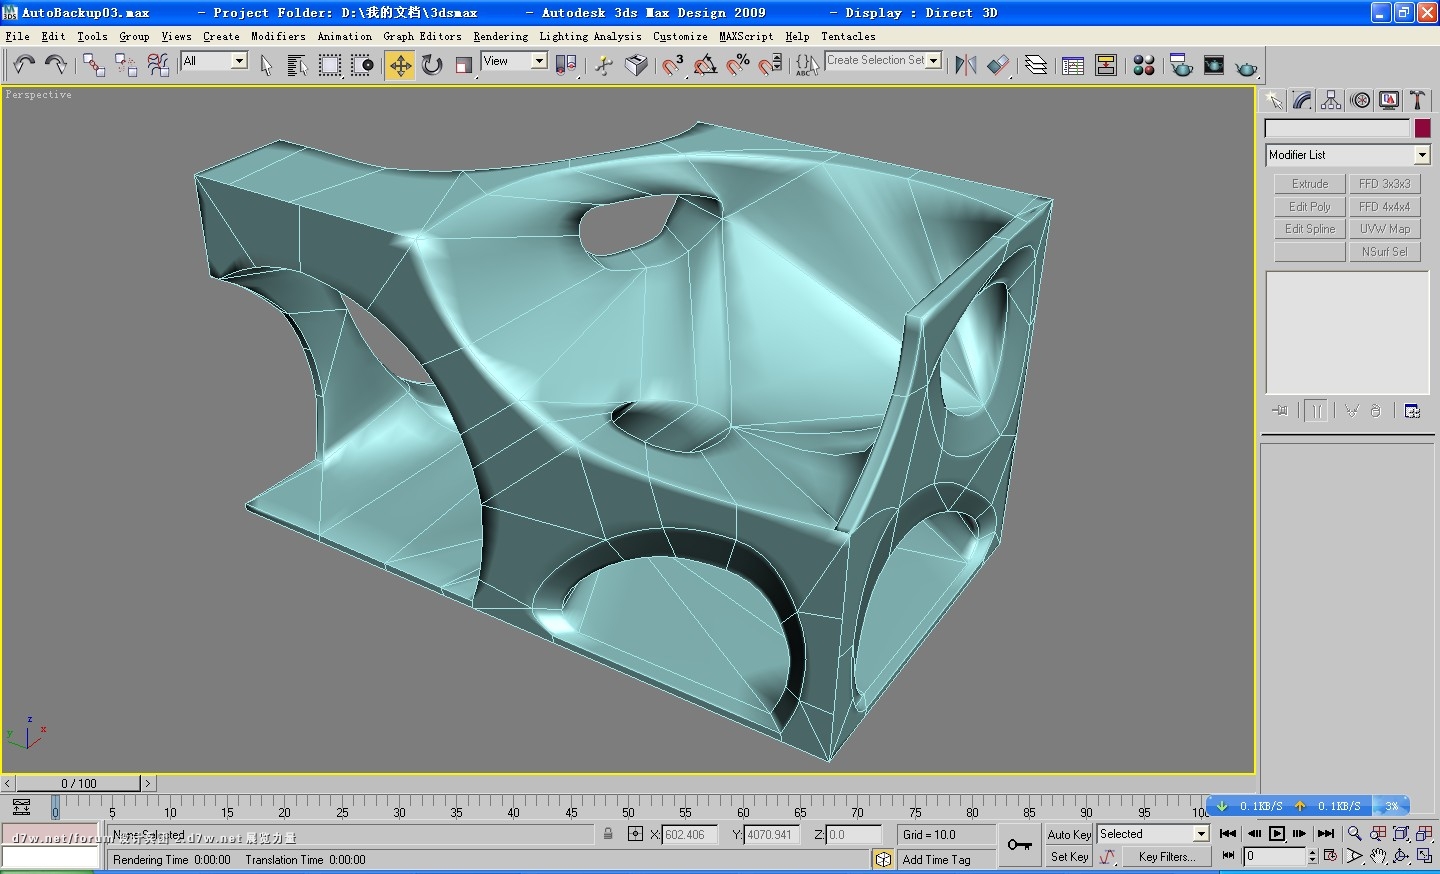Click the Align tool icon

coord(998,65)
